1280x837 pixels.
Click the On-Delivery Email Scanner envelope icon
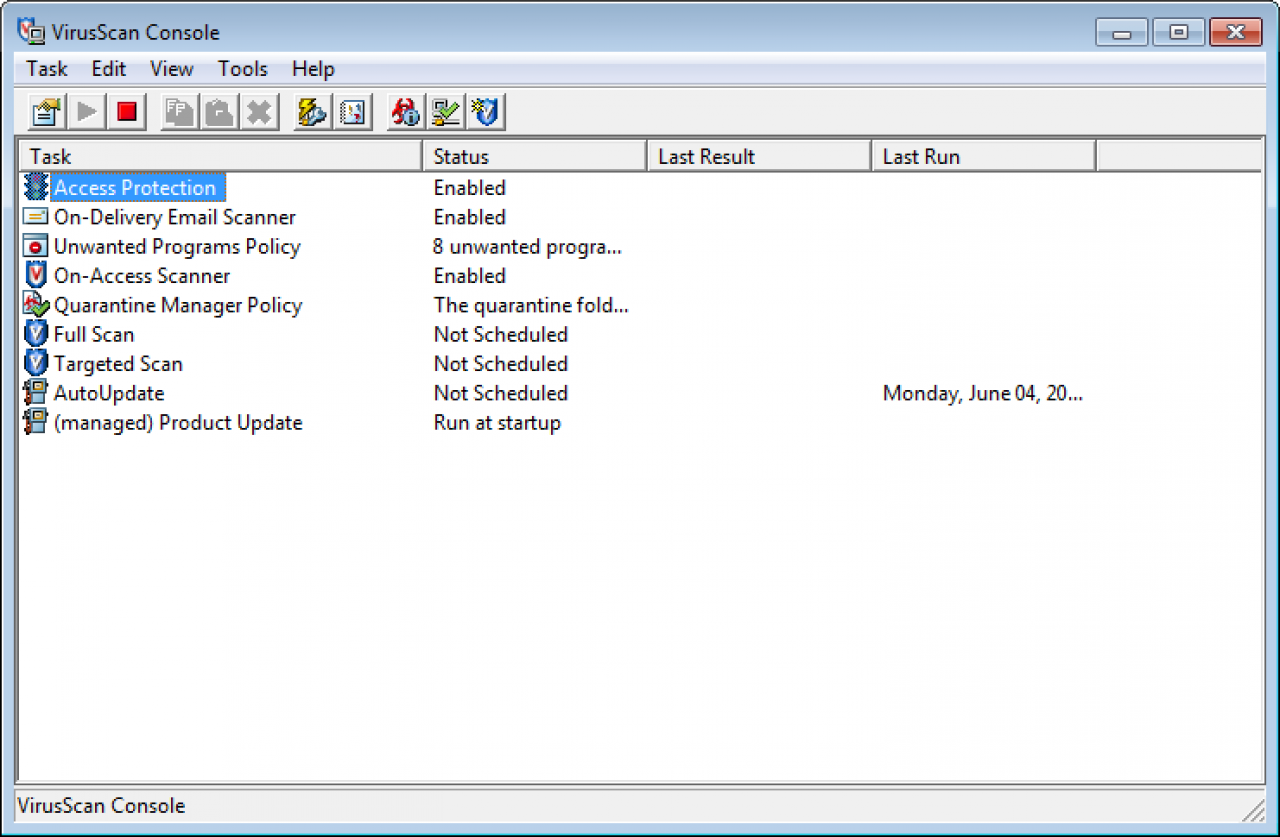(x=36, y=217)
